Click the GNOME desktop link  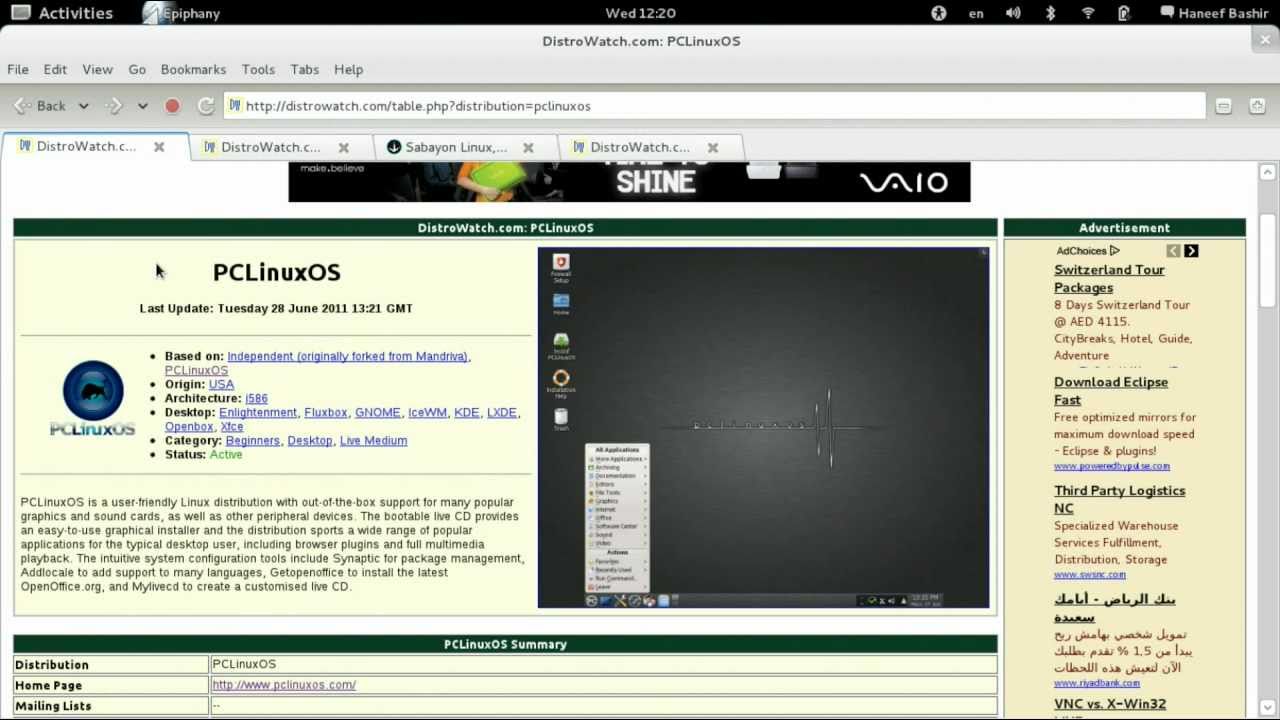point(377,412)
